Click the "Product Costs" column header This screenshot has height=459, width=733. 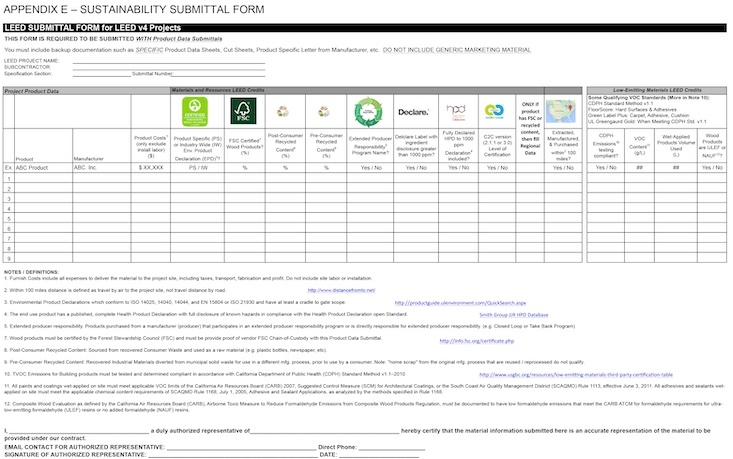(x=151, y=147)
